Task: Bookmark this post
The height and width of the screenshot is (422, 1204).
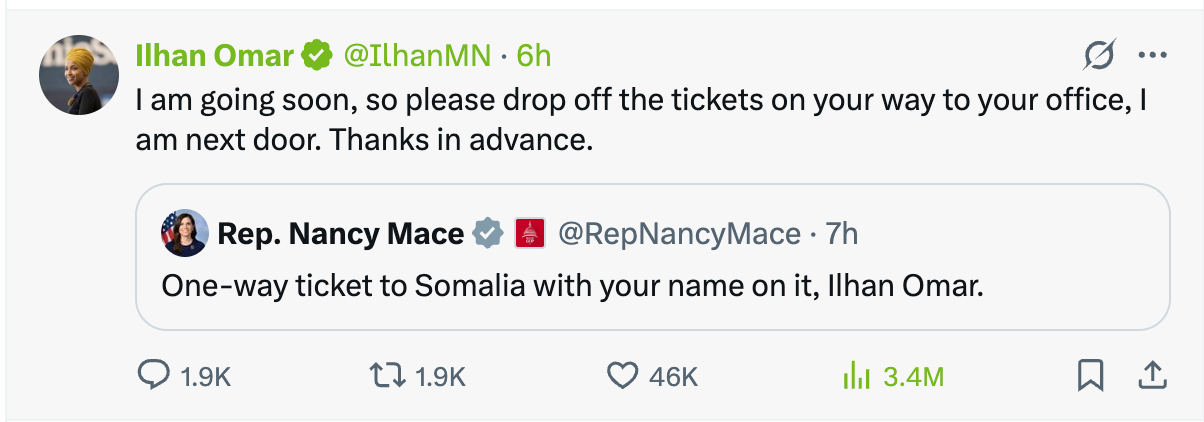Action: coord(1089,376)
